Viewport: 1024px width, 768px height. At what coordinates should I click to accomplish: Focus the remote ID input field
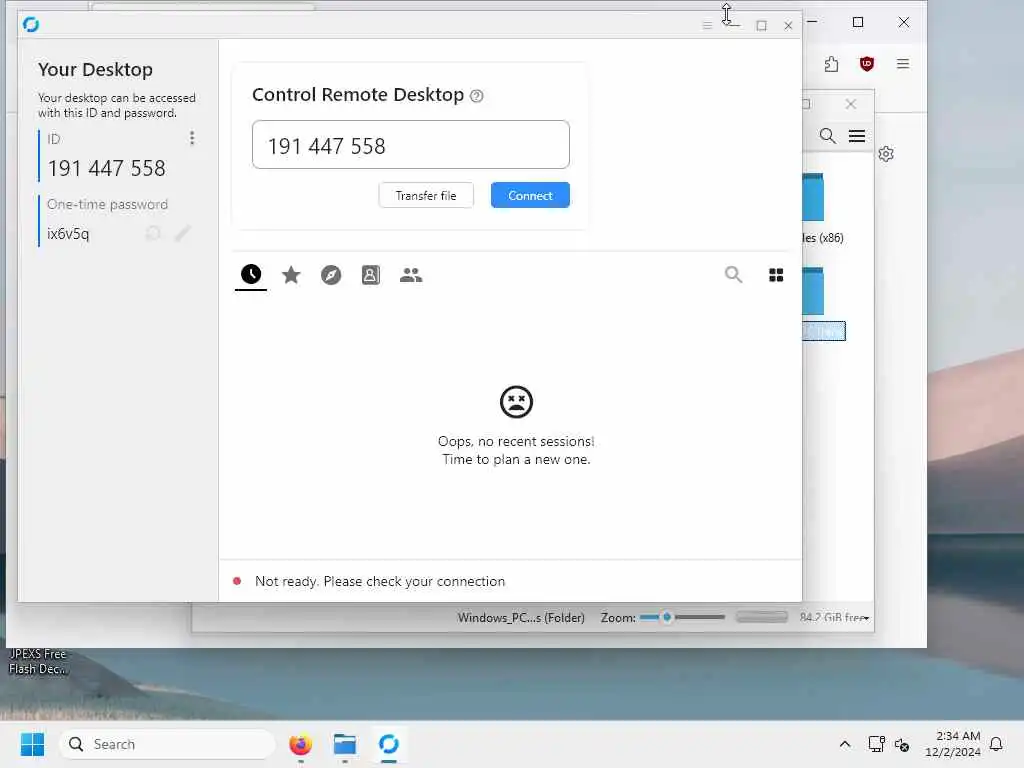(411, 144)
